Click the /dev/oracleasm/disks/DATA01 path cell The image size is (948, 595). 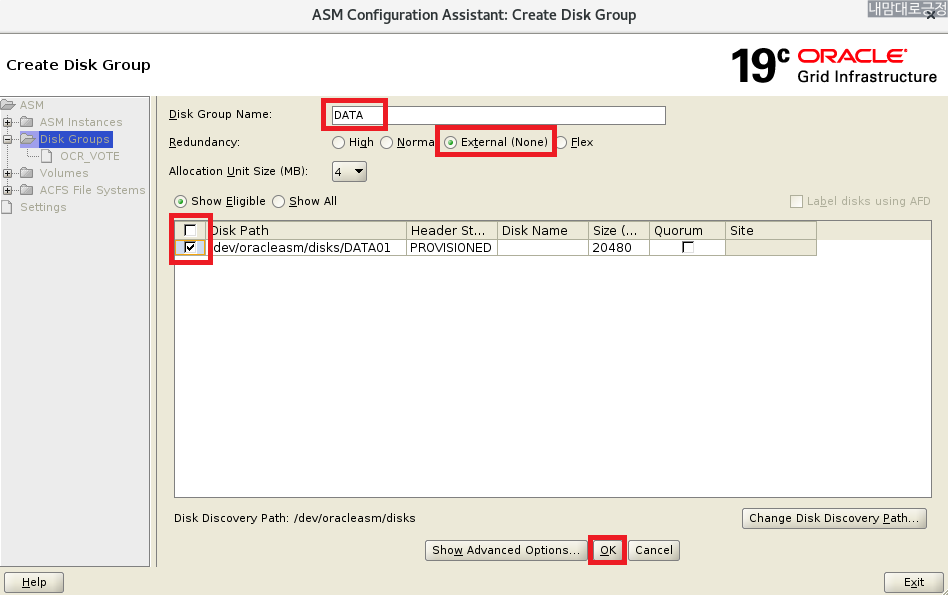tap(307, 247)
